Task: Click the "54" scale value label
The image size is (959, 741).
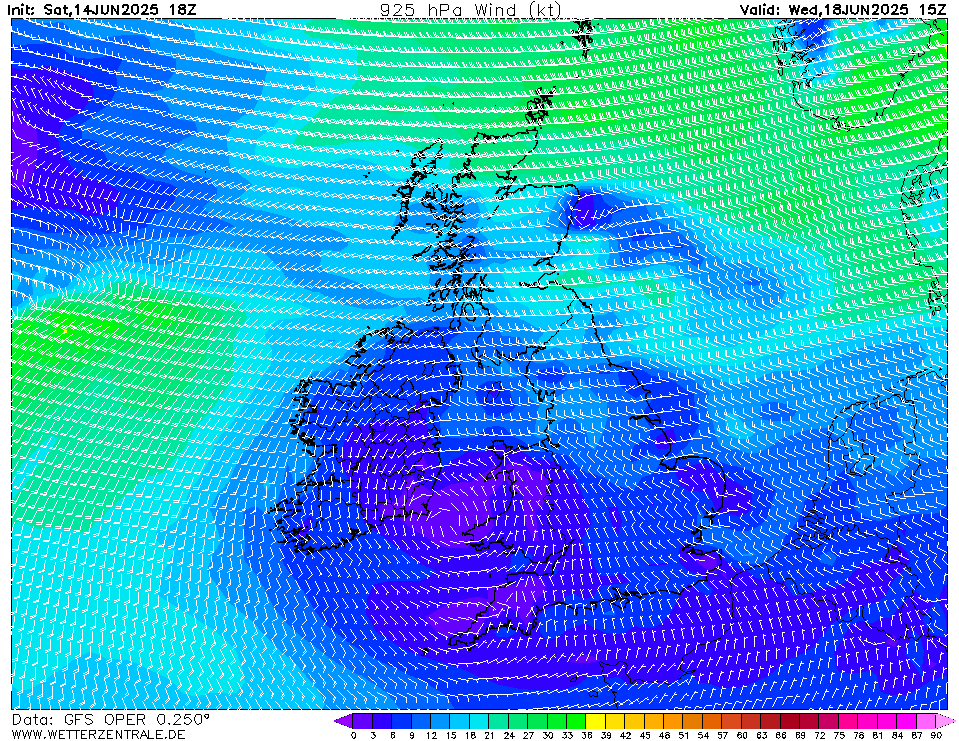Action: click(x=703, y=735)
